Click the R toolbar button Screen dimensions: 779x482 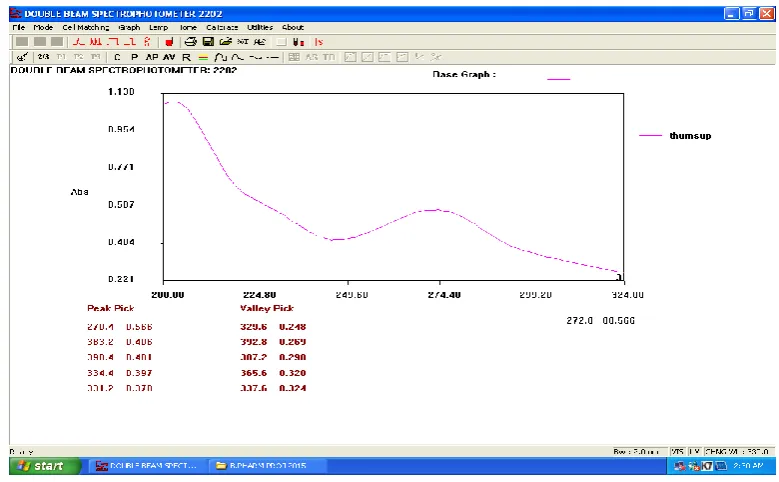click(186, 57)
